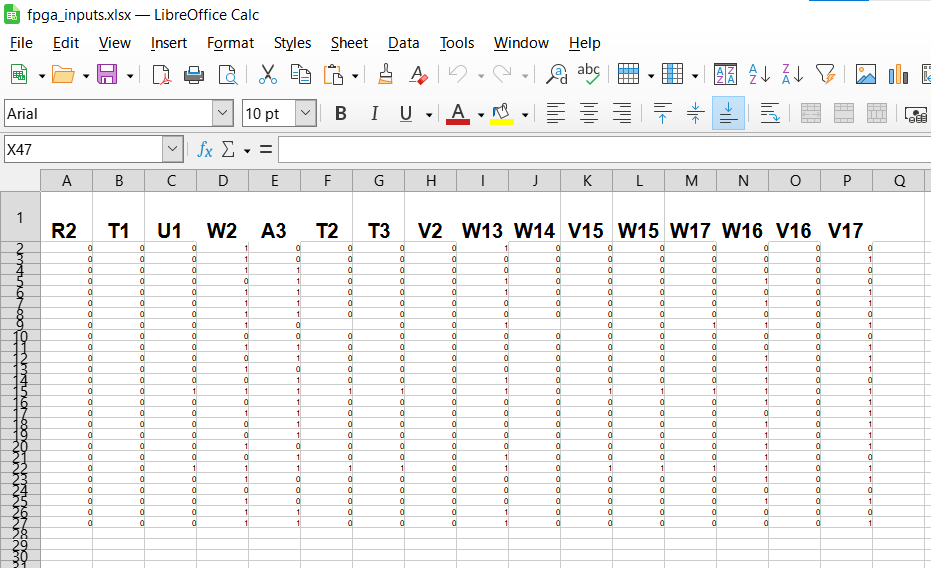This screenshot has width=931, height=568.
Task: Toggle the Wrap Text button
Action: click(x=769, y=113)
